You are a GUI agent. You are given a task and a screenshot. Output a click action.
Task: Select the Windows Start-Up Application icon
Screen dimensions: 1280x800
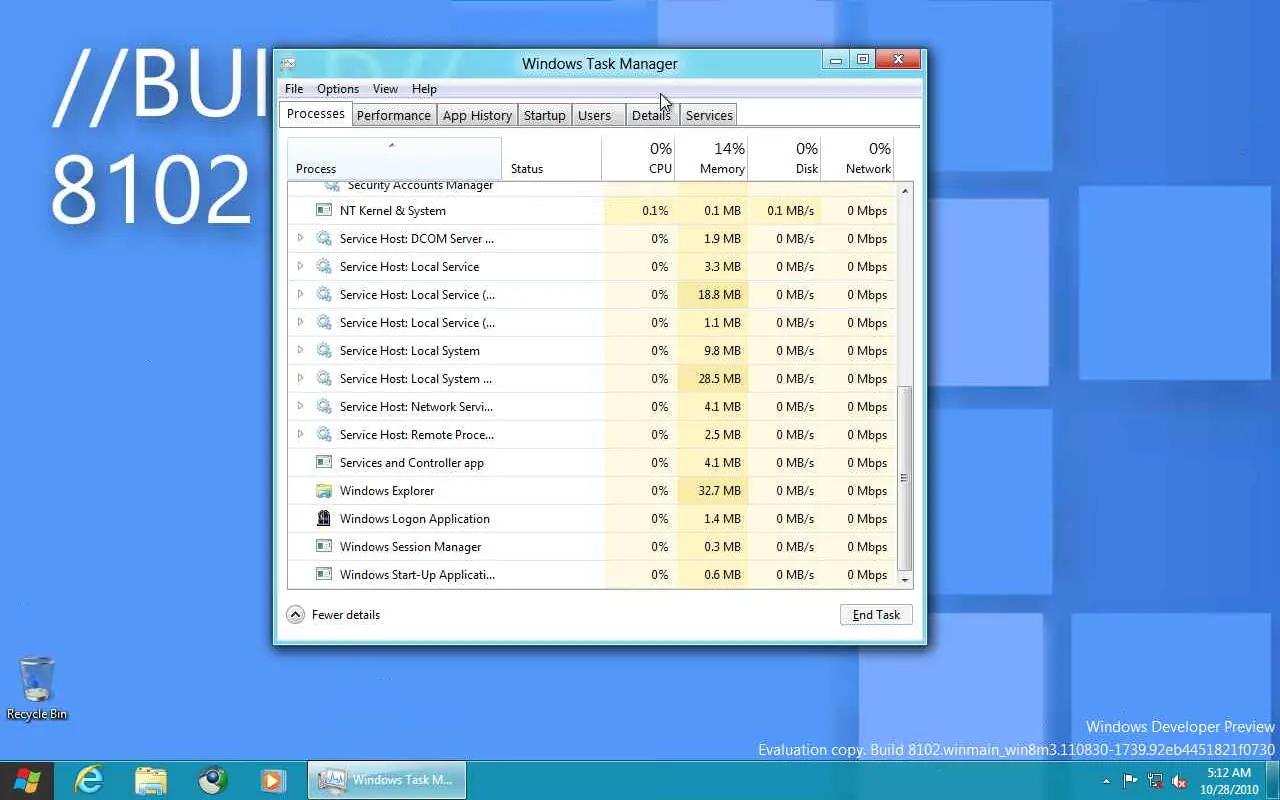(x=323, y=574)
